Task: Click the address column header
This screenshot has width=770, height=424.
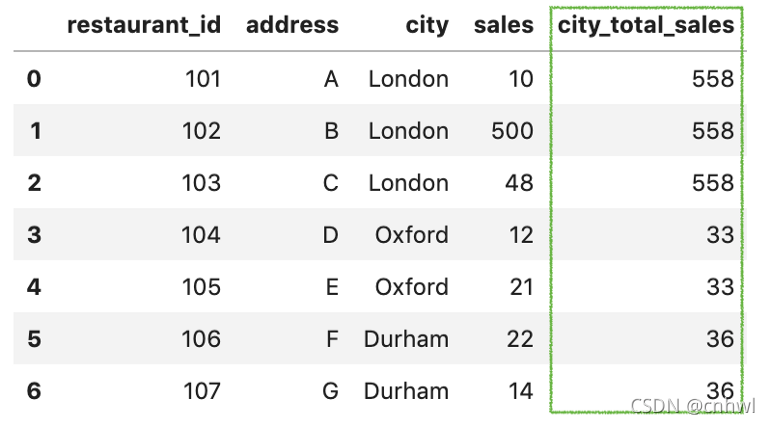Action: (292, 25)
